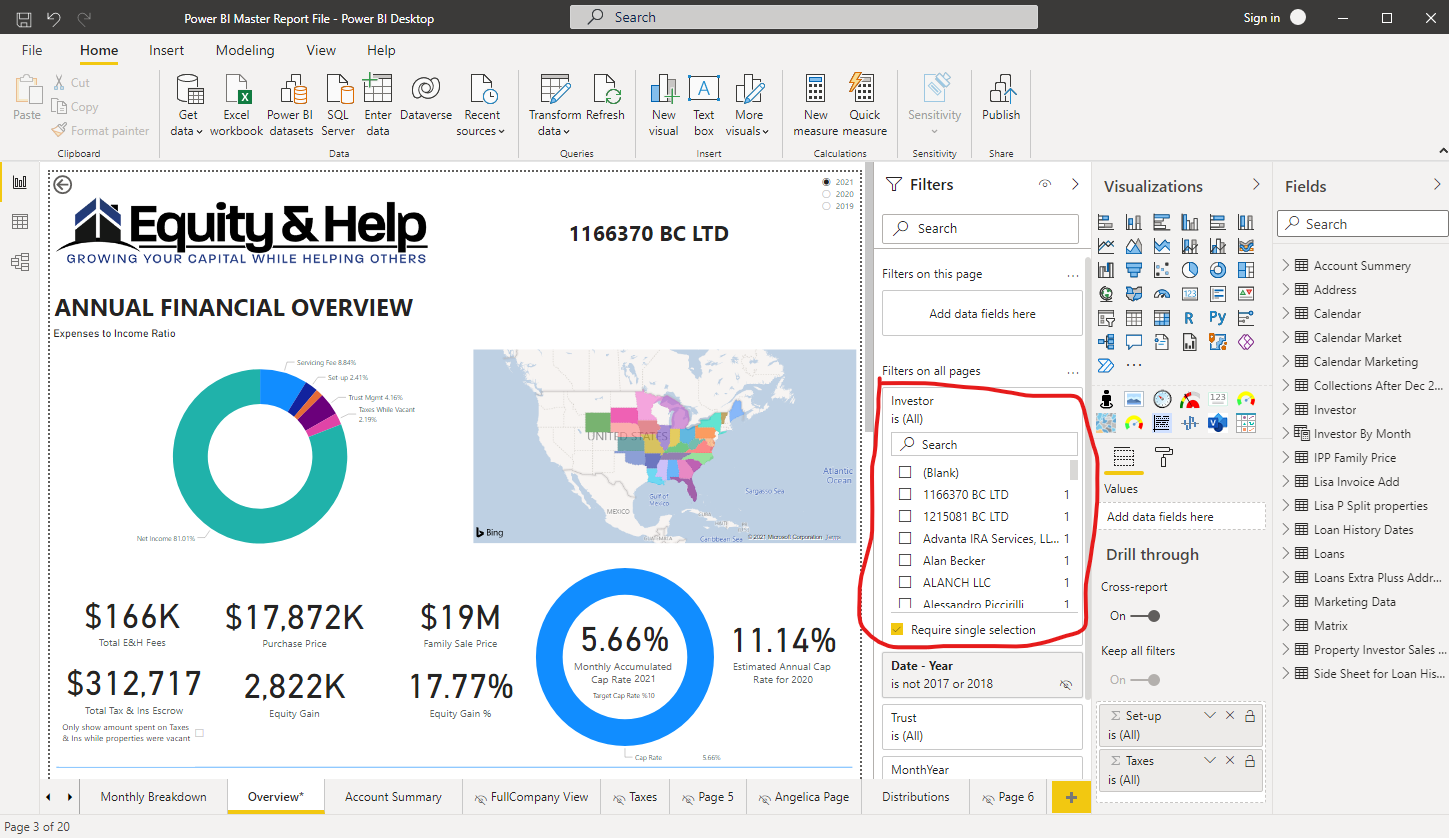1449x838 pixels.
Task: Add a new page with plus button
Action: 1072,797
